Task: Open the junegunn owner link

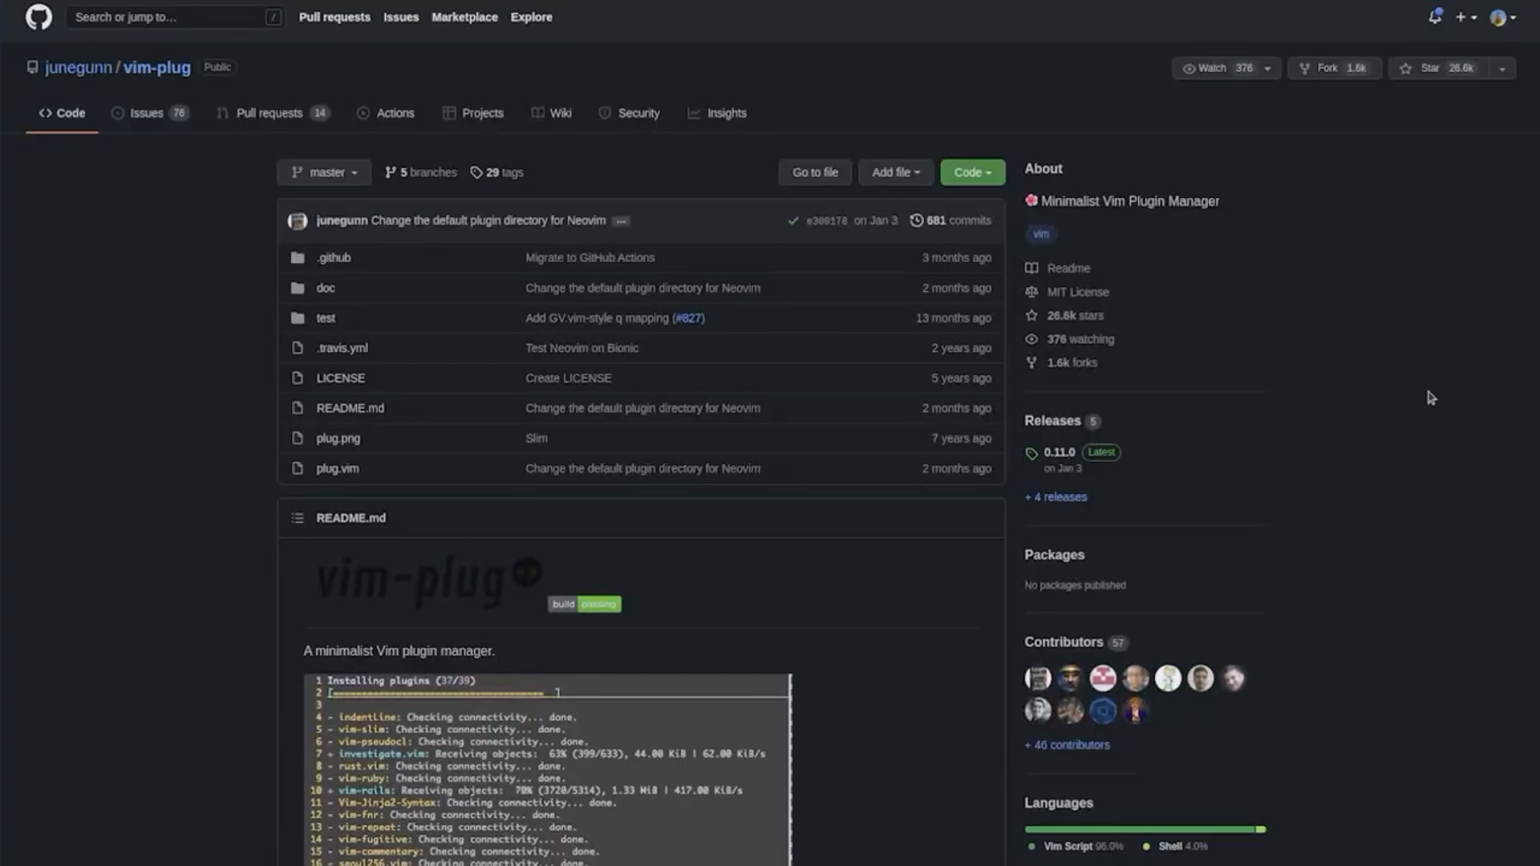Action: pyautogui.click(x=78, y=67)
